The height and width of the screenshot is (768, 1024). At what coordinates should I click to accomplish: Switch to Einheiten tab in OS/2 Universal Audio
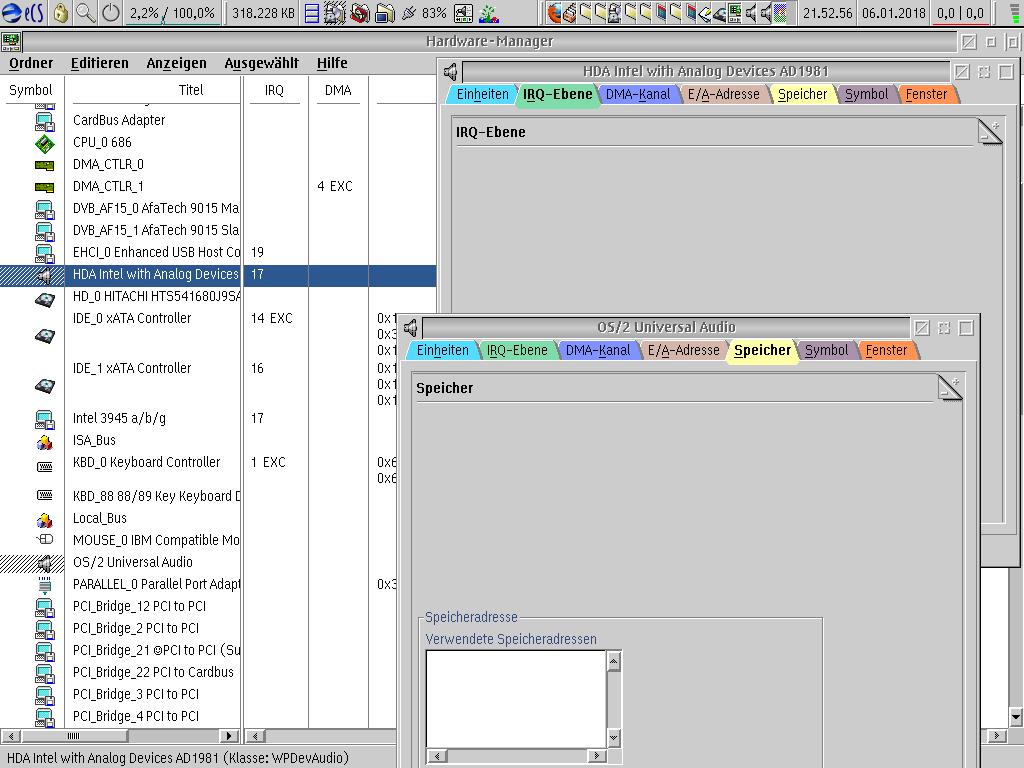(442, 351)
